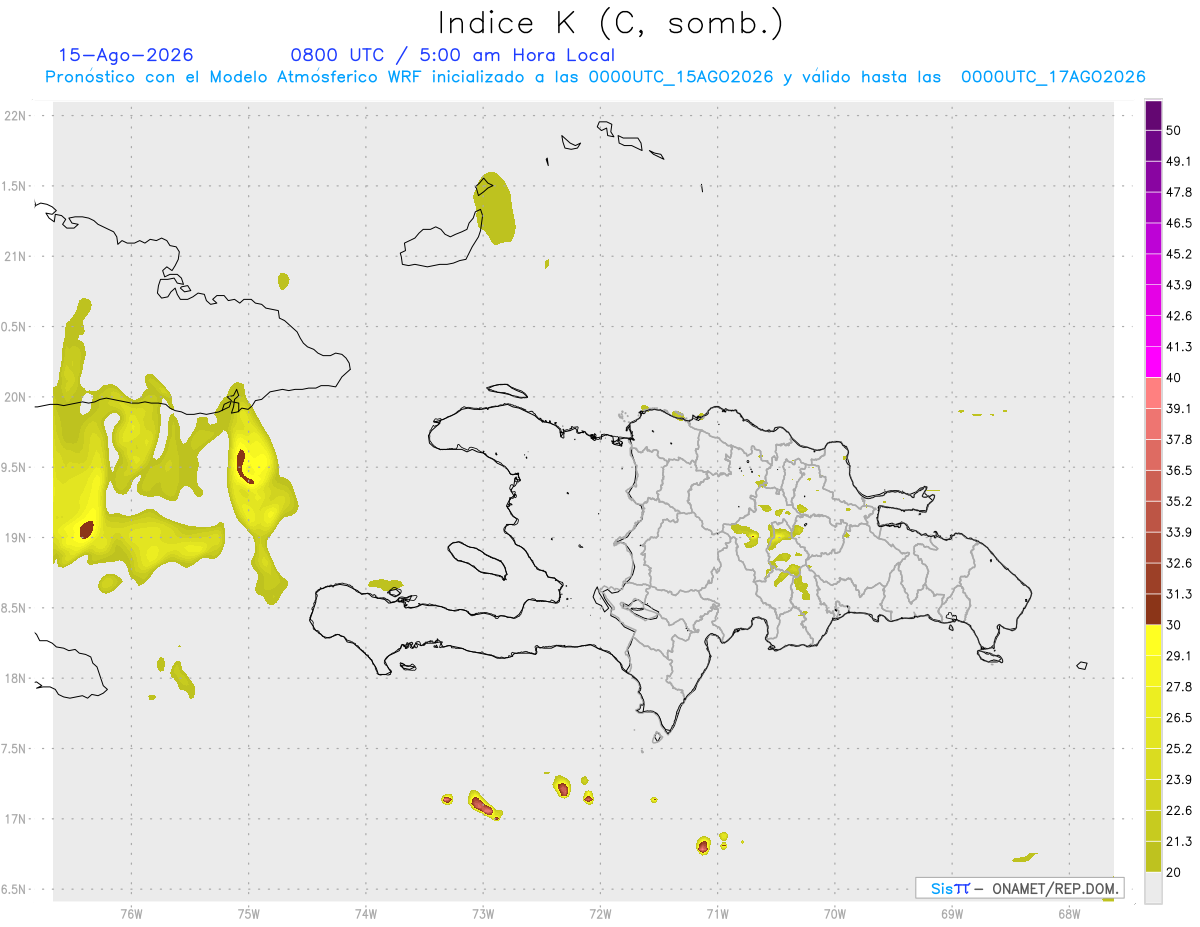Click the legend value 40
The image size is (1200, 927).
point(1174,378)
